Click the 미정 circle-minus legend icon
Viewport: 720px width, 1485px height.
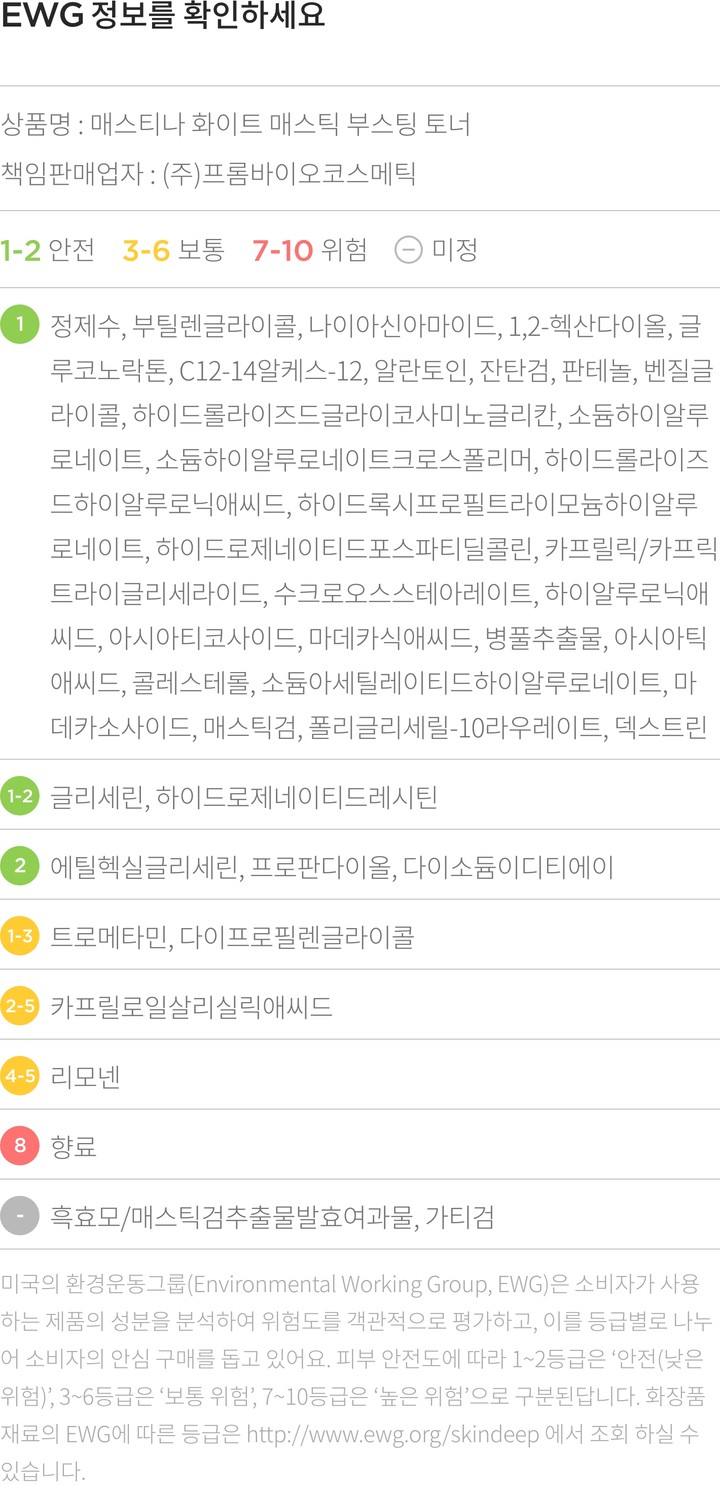point(408,249)
